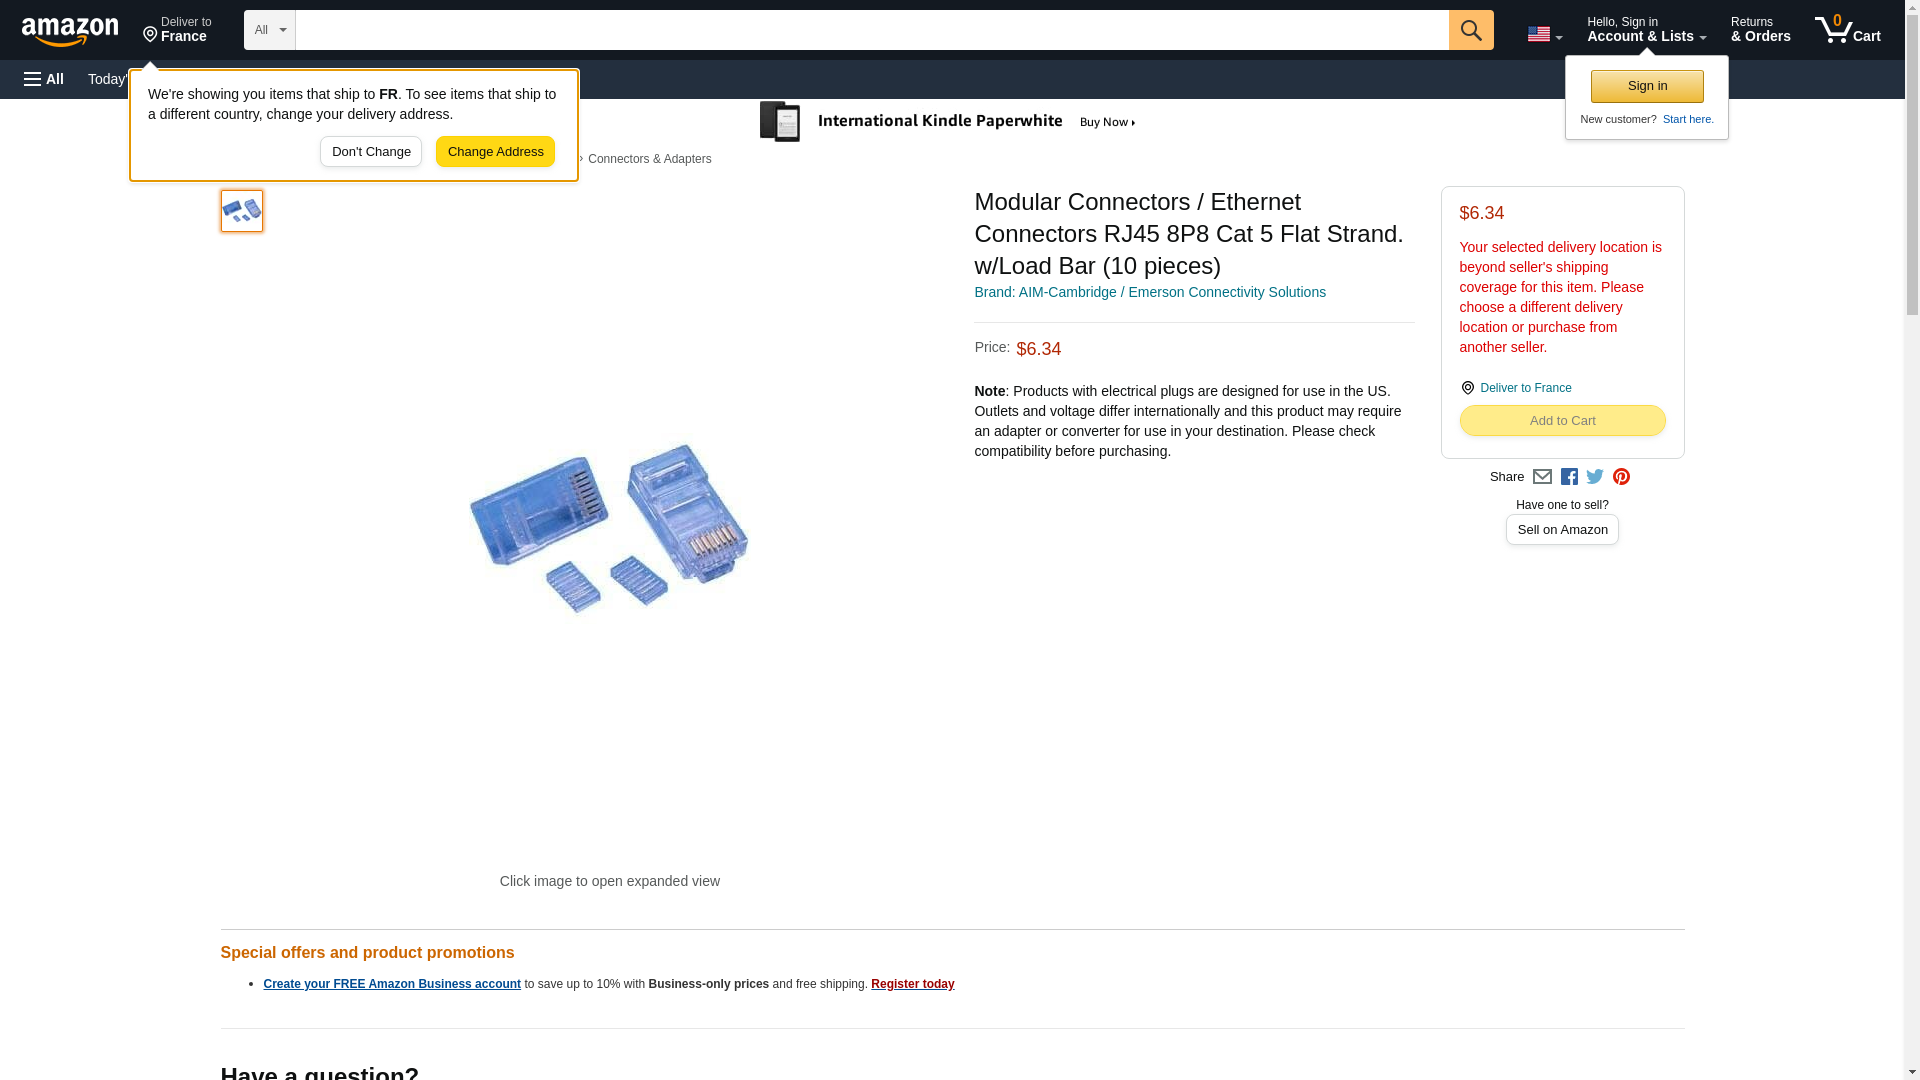Click the Amazon logo
The height and width of the screenshot is (1080, 1920).
pyautogui.click(x=70, y=31)
